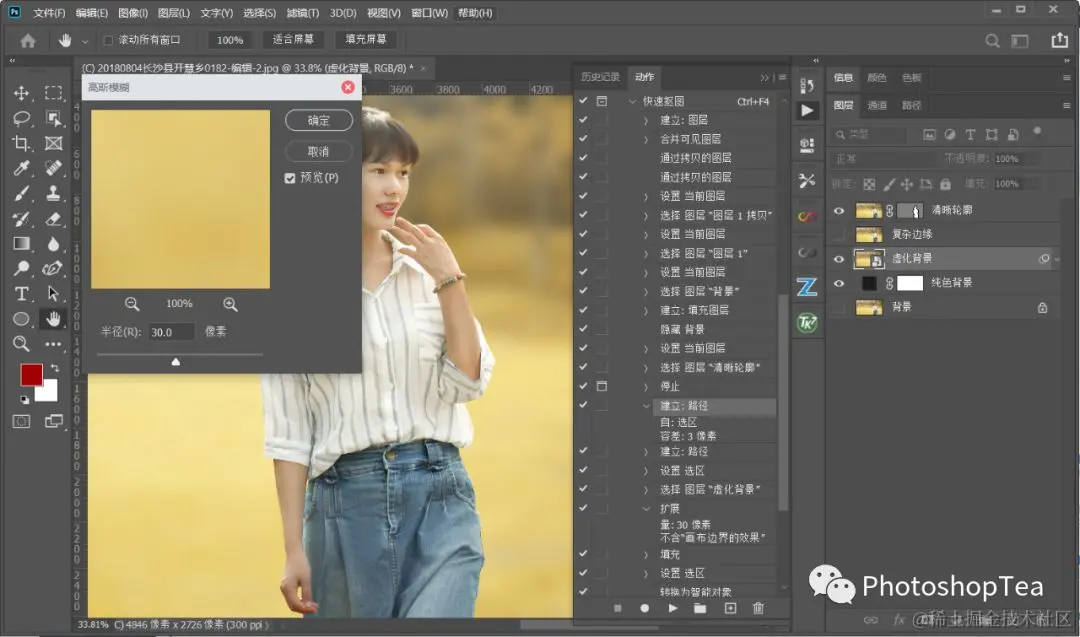Open the 文件(F) menu
The height and width of the screenshot is (637, 1080).
(49, 13)
